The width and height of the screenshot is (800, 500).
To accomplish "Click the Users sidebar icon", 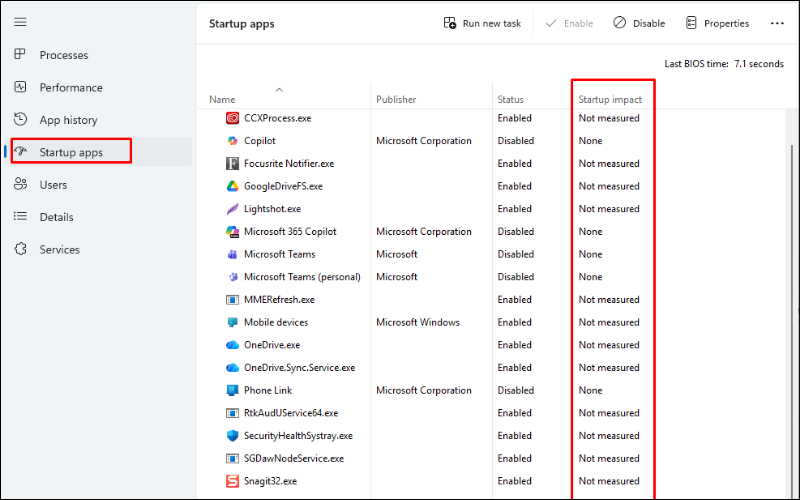I will [20, 185].
